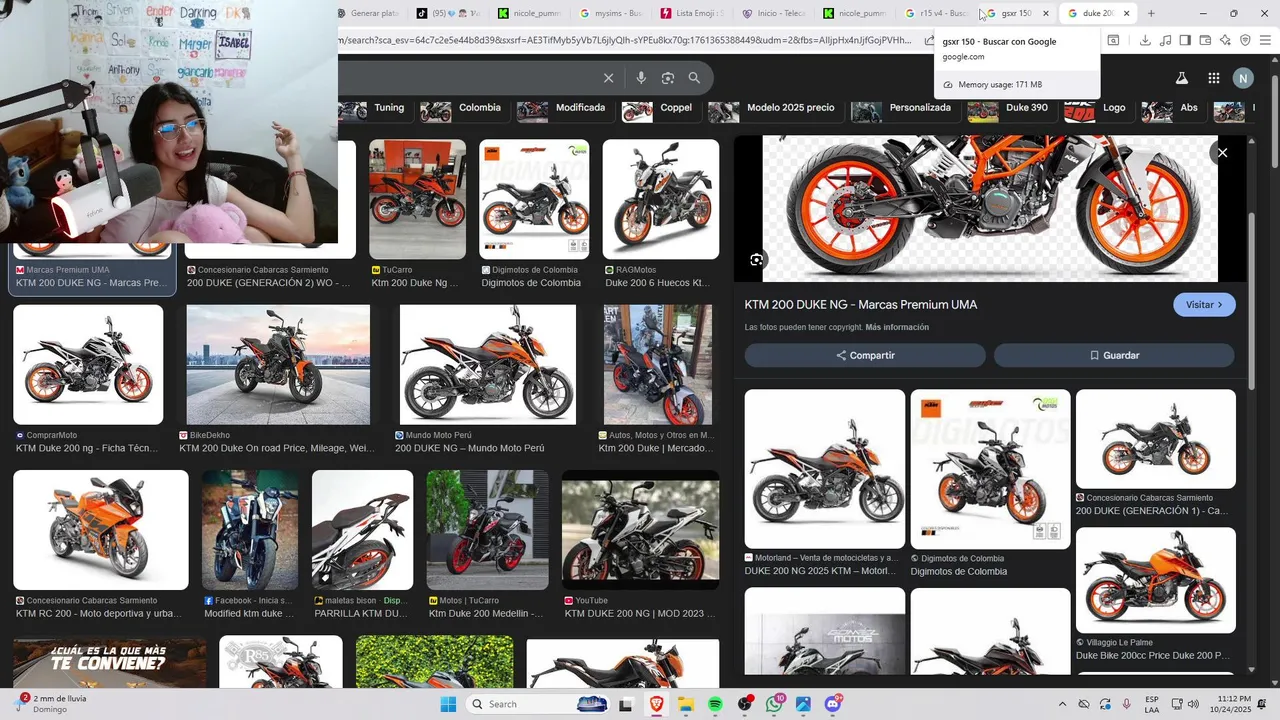Switch to Inicio - Teleca tab
Screen dimensions: 1280x720
pos(775,13)
